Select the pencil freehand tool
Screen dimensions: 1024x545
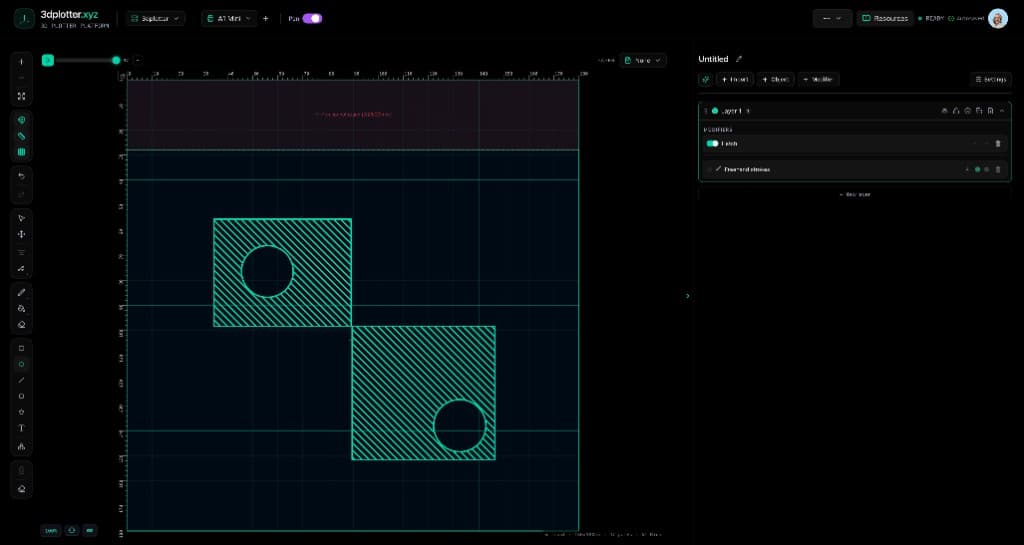pyautogui.click(x=22, y=292)
